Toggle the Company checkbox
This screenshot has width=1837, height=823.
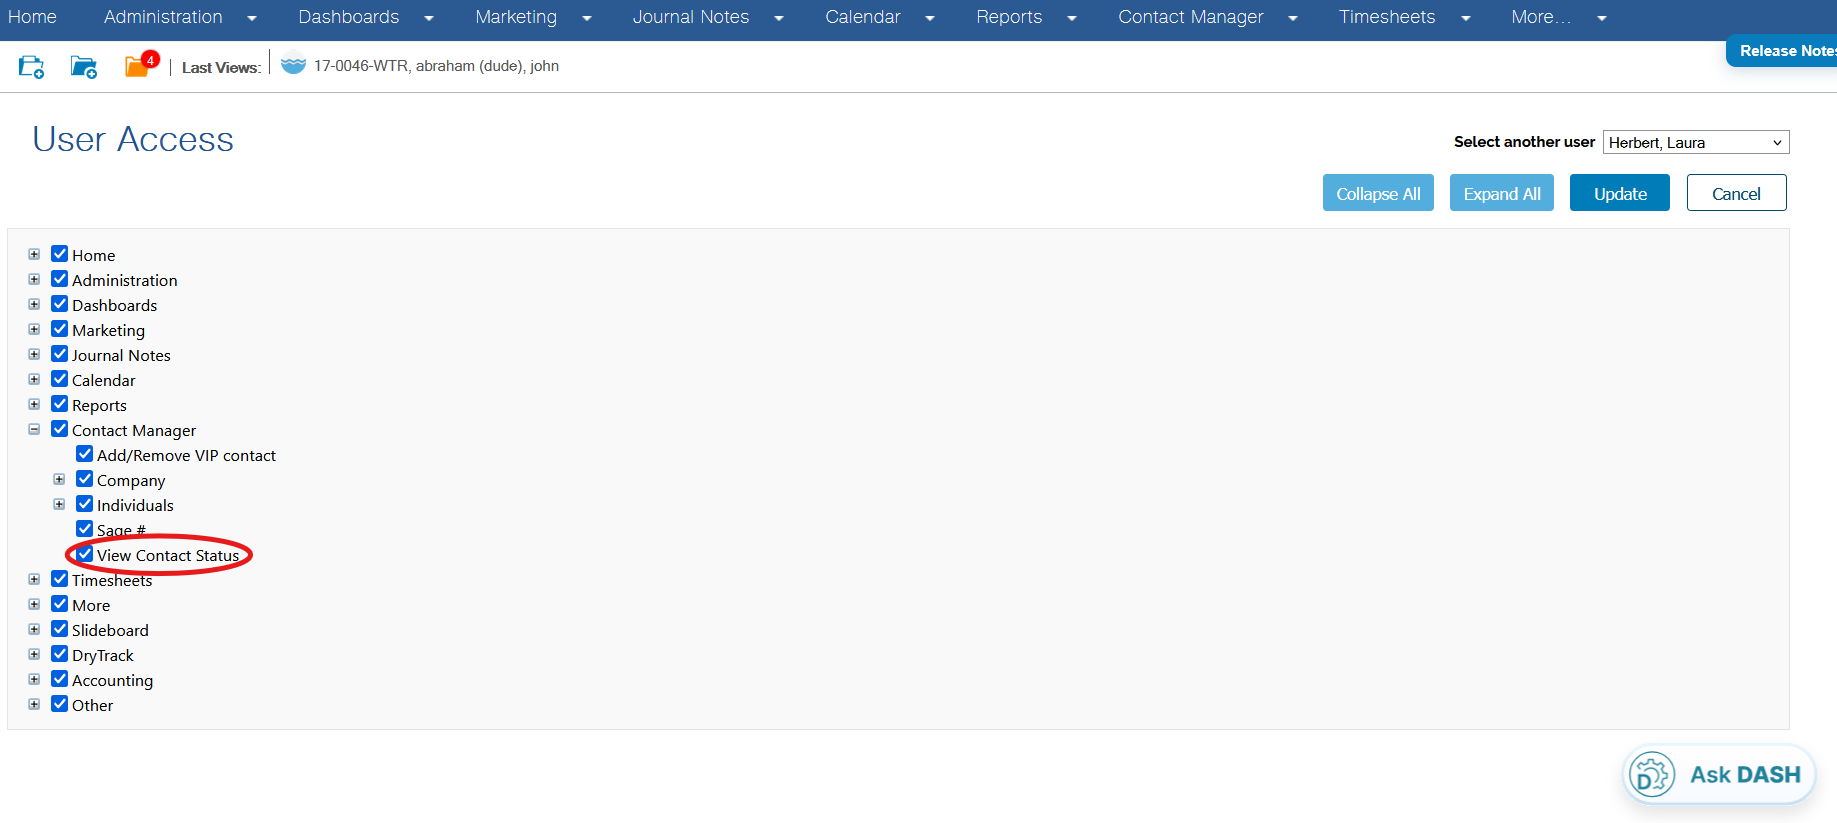pos(85,479)
